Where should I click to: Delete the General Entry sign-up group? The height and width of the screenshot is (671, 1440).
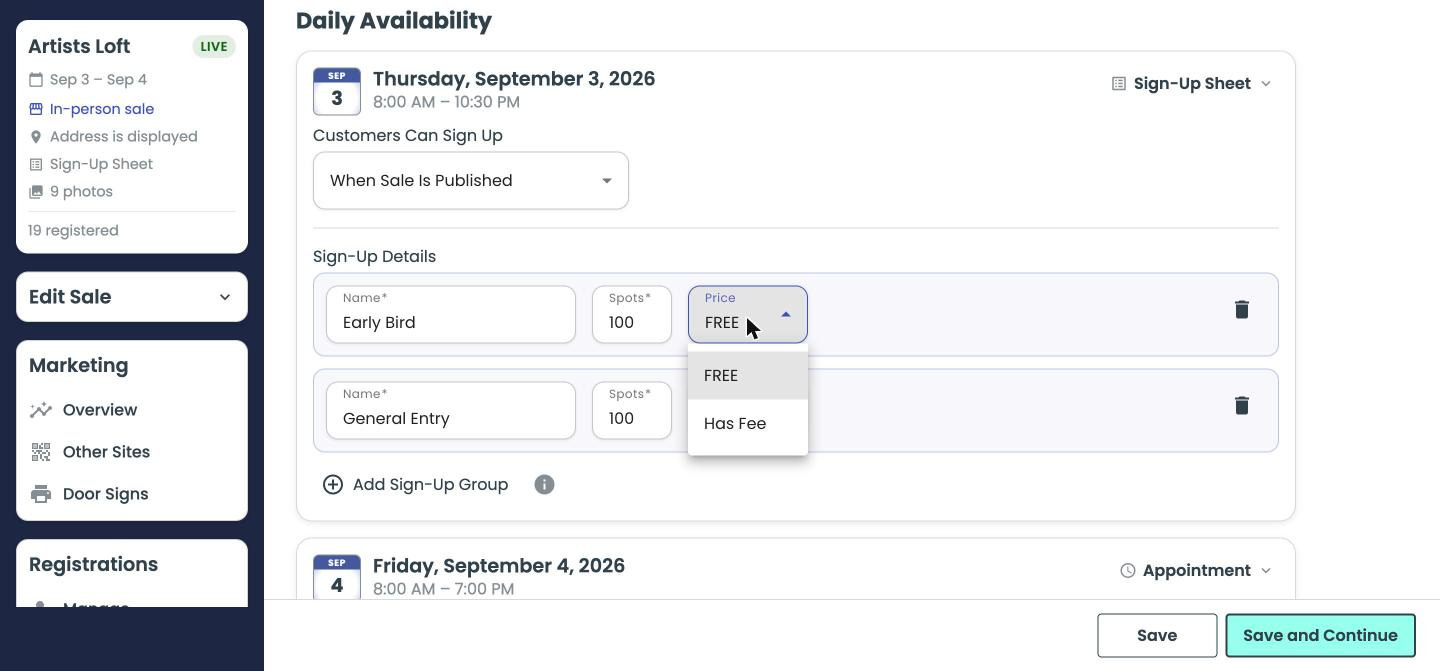(x=1241, y=406)
